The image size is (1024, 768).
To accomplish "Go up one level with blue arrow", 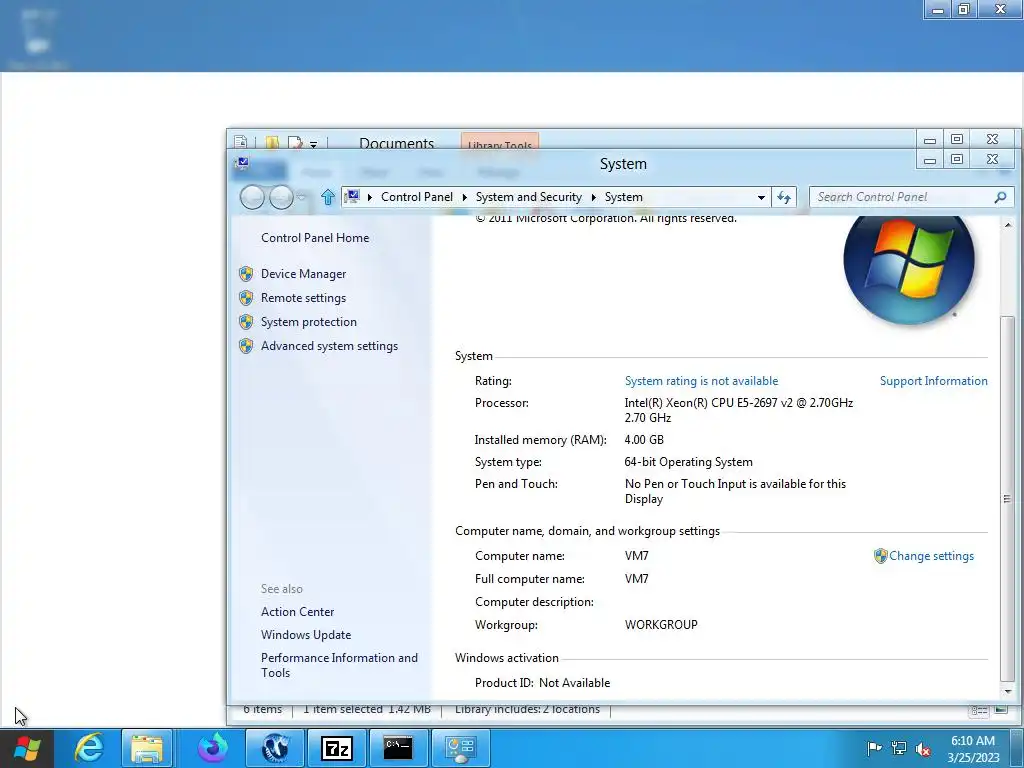I will click(x=328, y=197).
